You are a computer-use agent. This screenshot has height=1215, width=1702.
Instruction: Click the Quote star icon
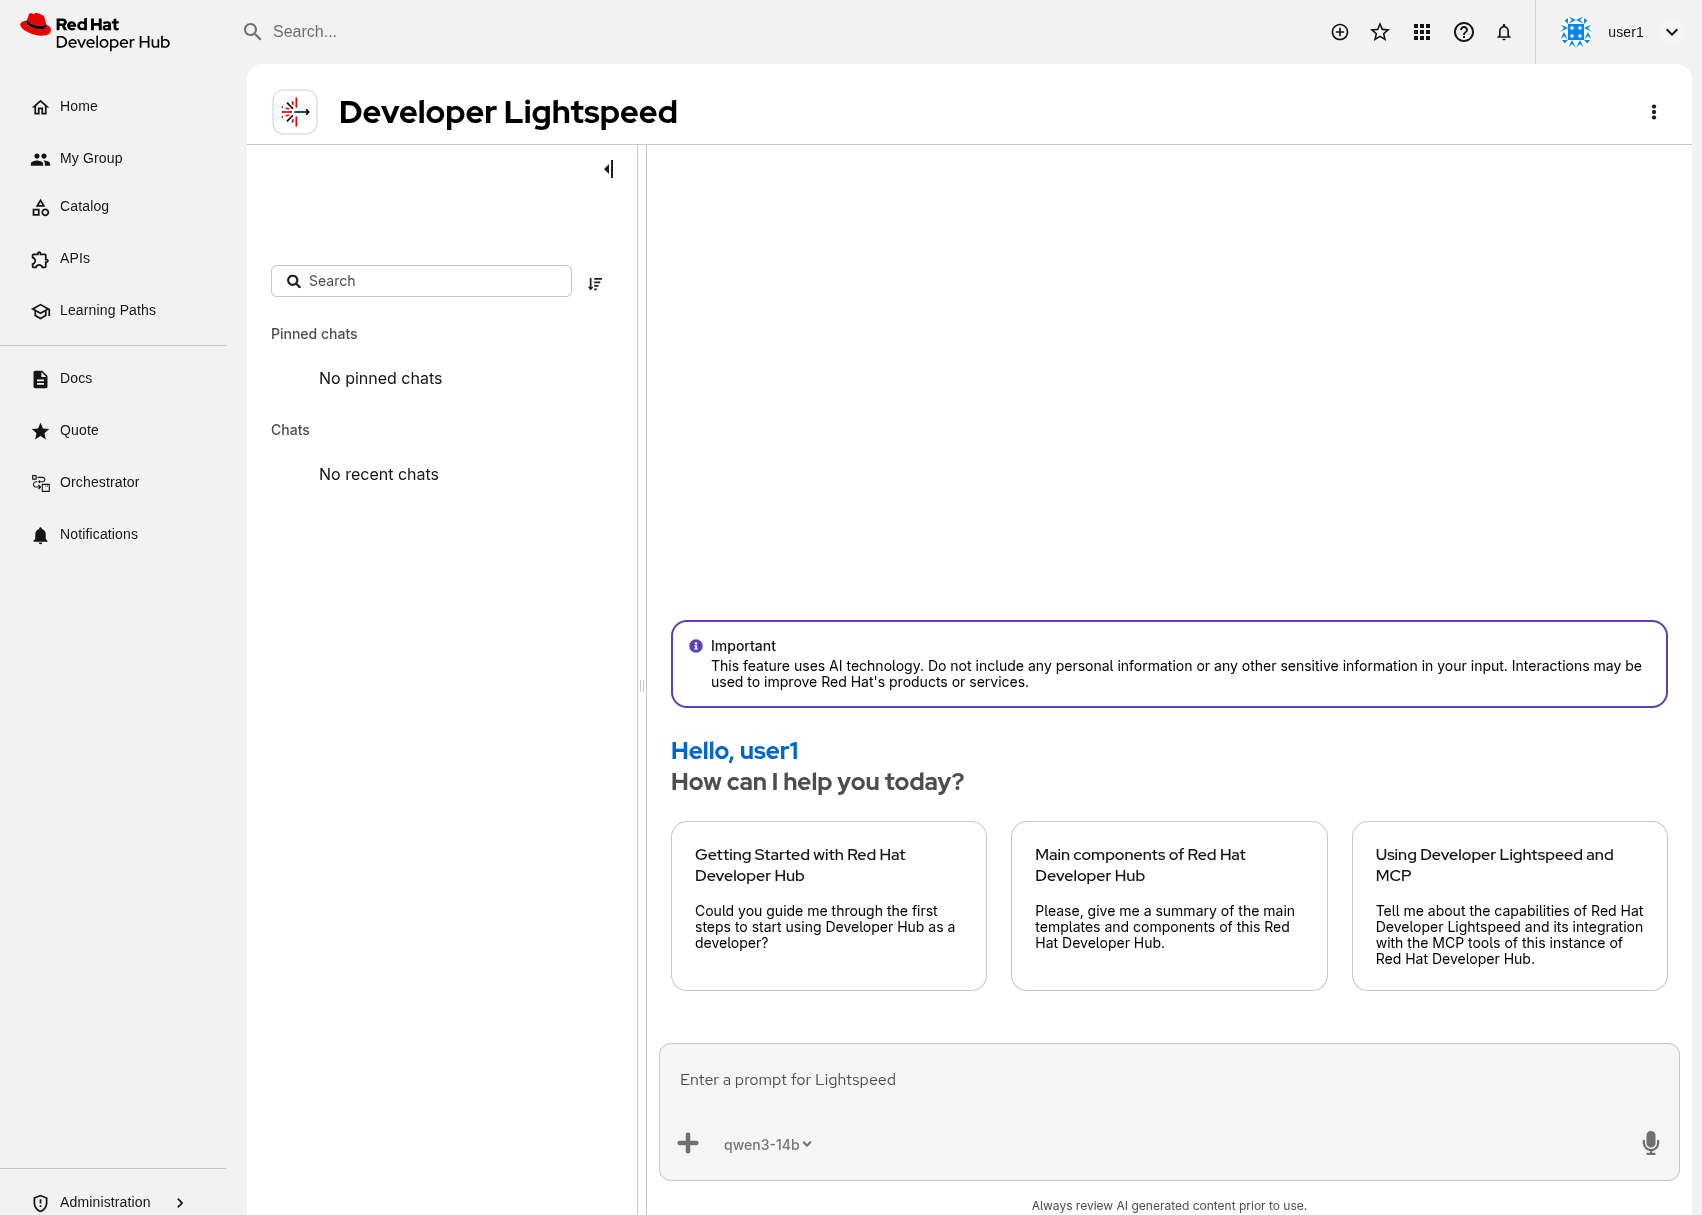coord(40,431)
